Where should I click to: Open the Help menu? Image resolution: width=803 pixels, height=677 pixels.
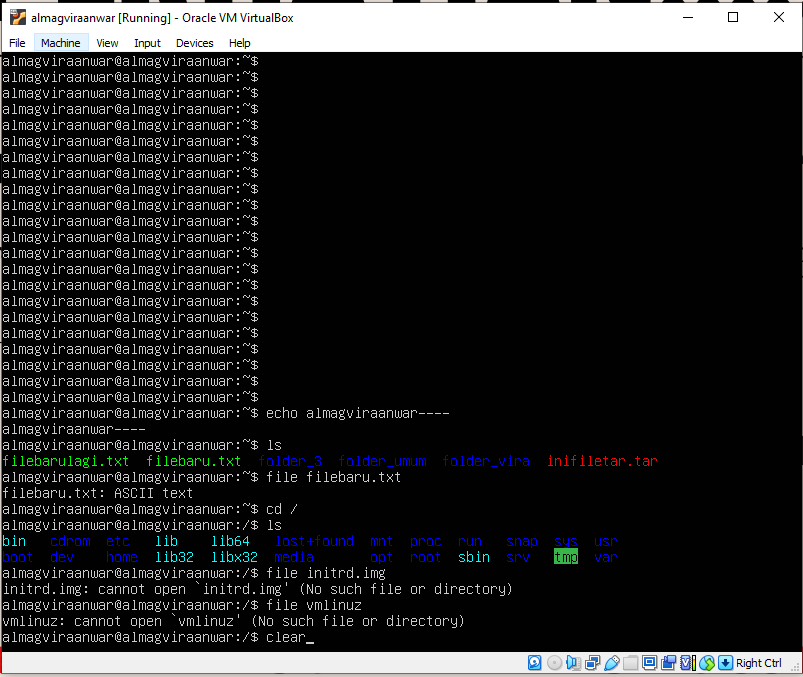(239, 43)
